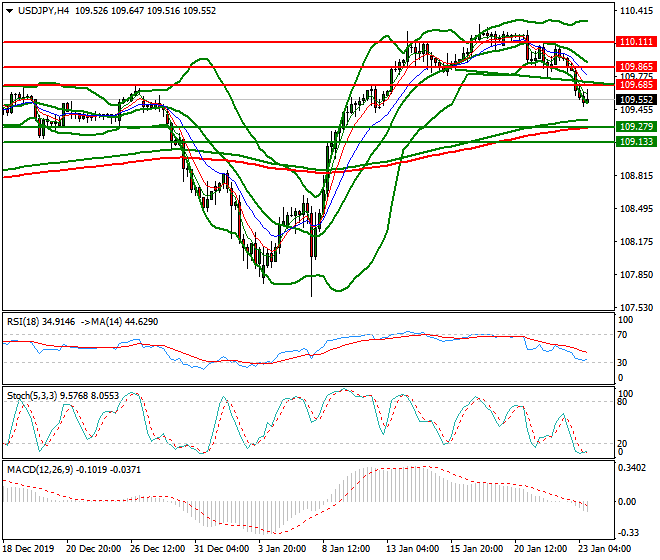Click the 108.815 price scale value
This screenshot has height=560, width=660.
(636, 176)
